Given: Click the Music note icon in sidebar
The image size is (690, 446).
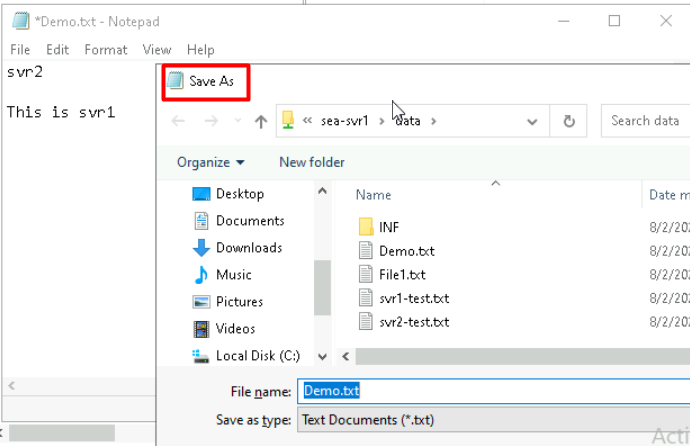Looking at the screenshot, I should tap(201, 275).
